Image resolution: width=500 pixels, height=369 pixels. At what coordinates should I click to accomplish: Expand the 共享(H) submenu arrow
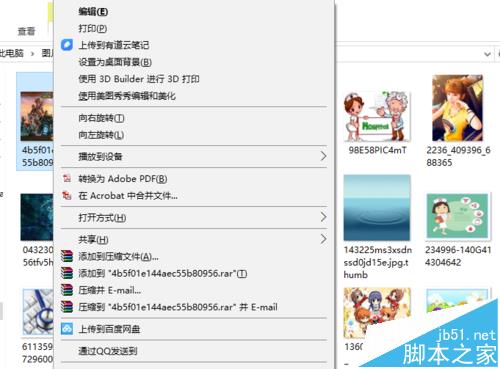(x=323, y=239)
